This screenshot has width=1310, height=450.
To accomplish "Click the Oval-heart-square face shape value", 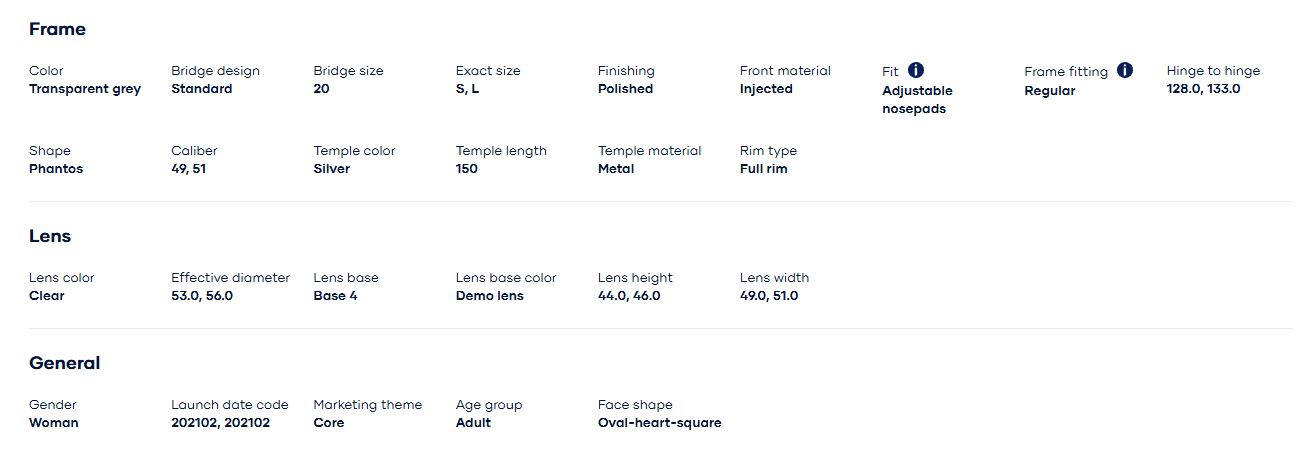I will click(659, 423).
